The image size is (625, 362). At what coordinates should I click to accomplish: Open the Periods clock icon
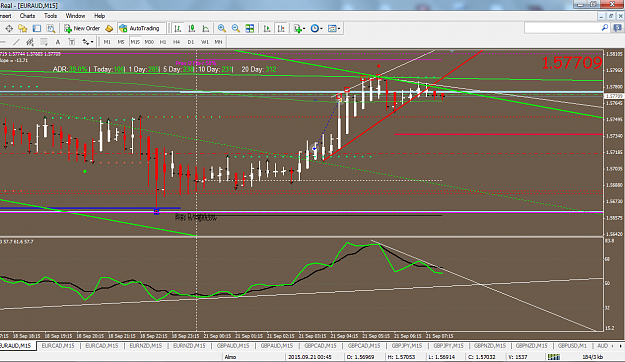pyautogui.click(x=314, y=28)
